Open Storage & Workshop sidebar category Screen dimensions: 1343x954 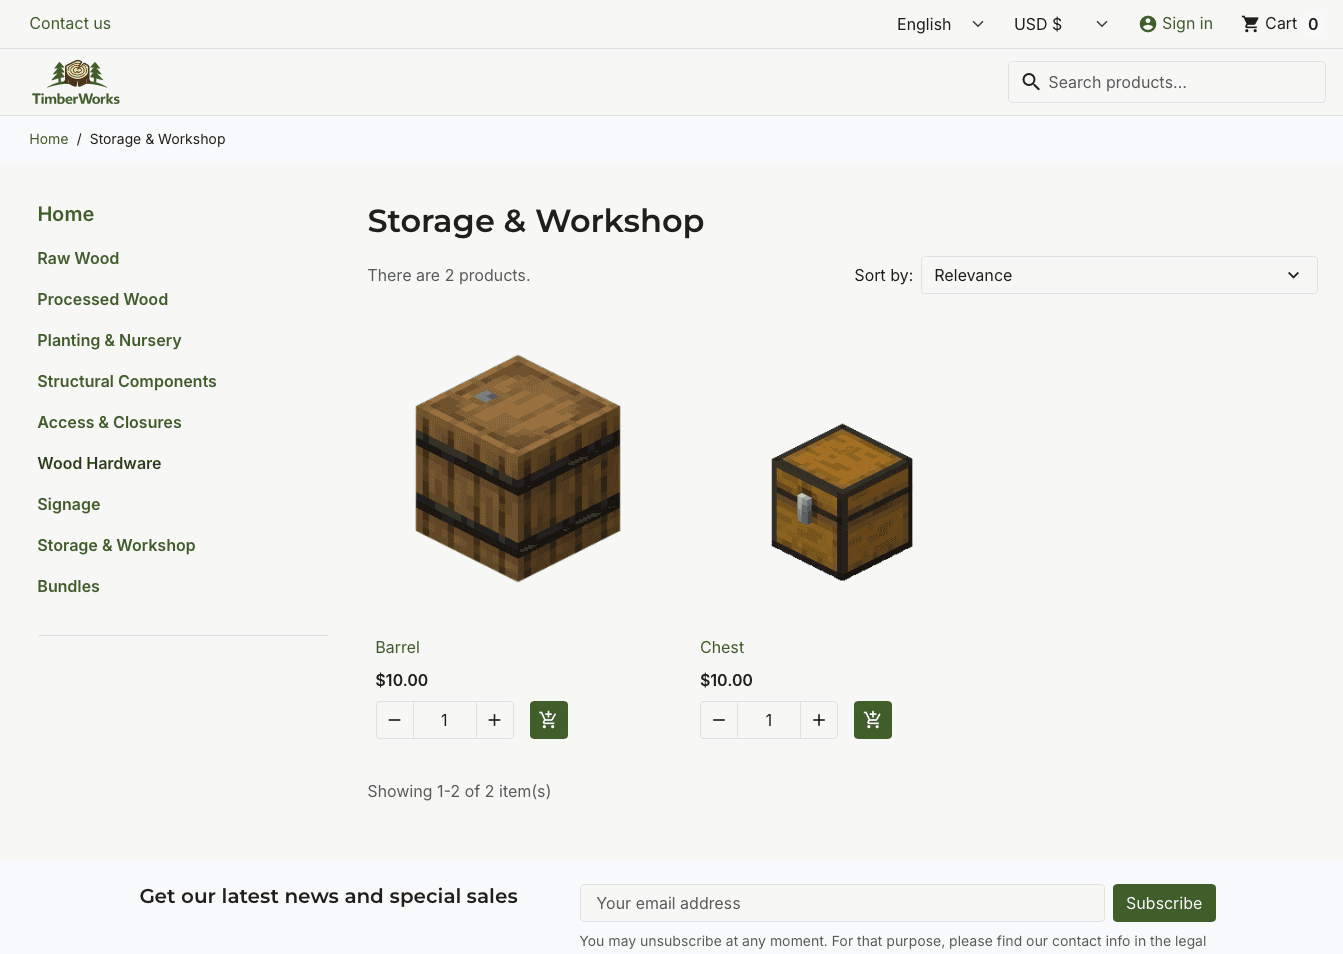click(x=116, y=545)
